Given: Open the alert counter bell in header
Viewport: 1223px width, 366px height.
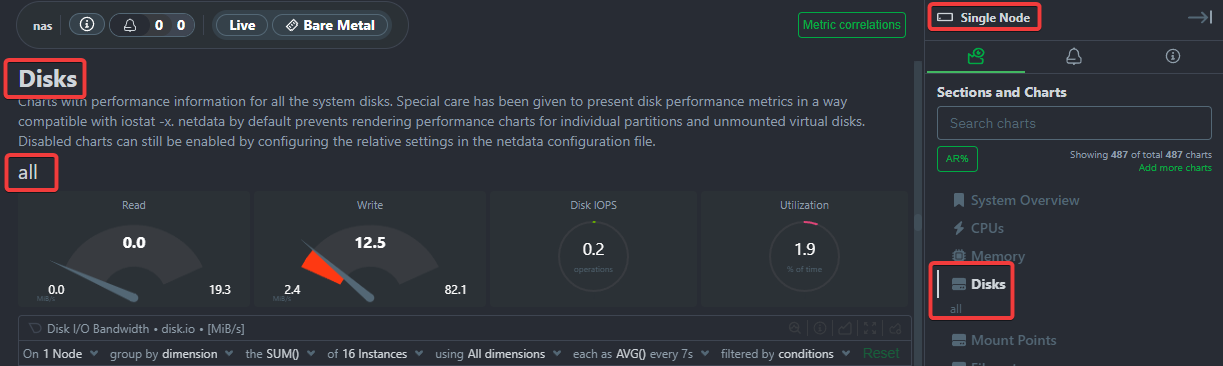Looking at the screenshot, I should coord(131,25).
